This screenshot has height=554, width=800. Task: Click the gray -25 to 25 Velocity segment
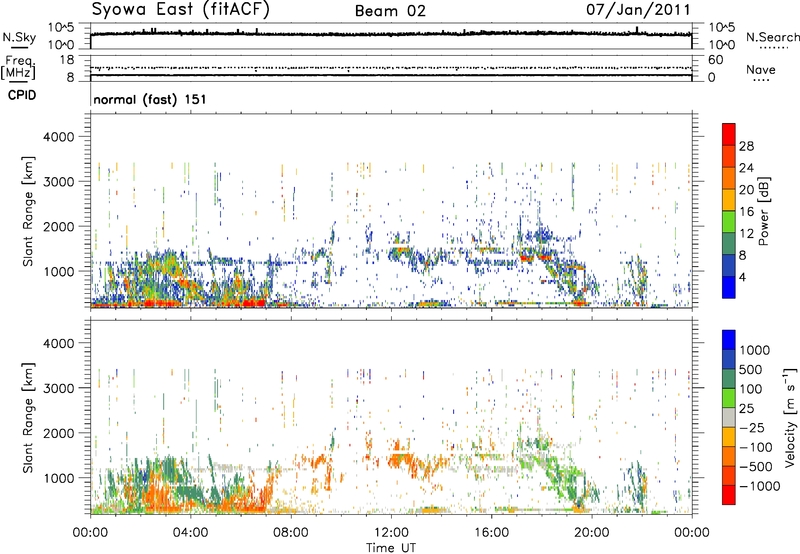pyautogui.click(x=729, y=417)
